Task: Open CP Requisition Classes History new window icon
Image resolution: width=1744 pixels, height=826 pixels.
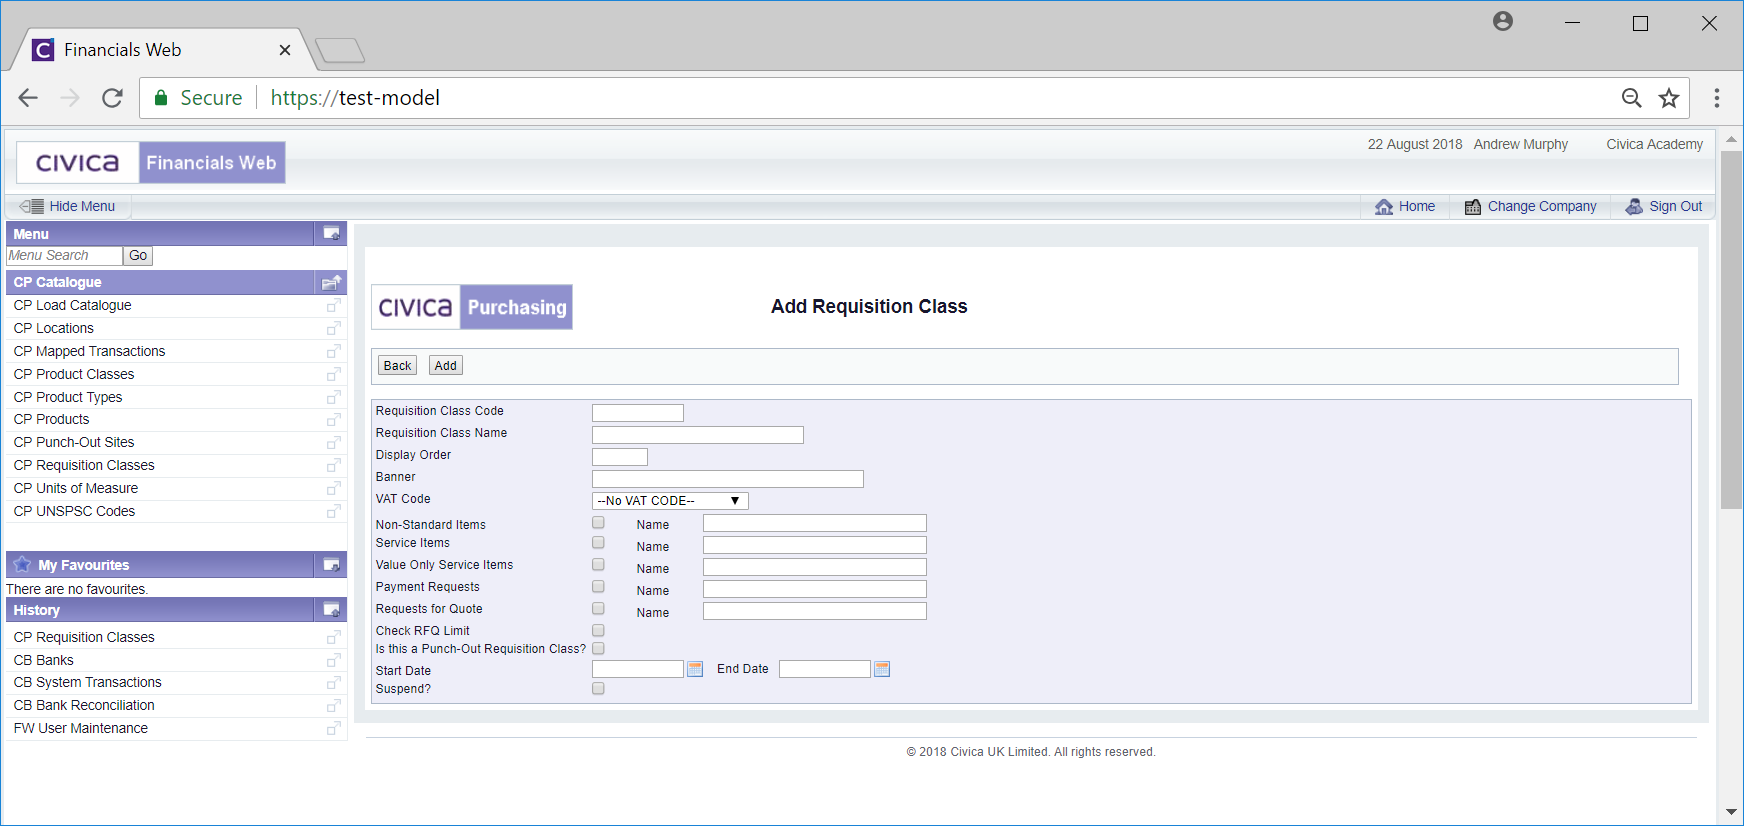Action: pyautogui.click(x=334, y=638)
